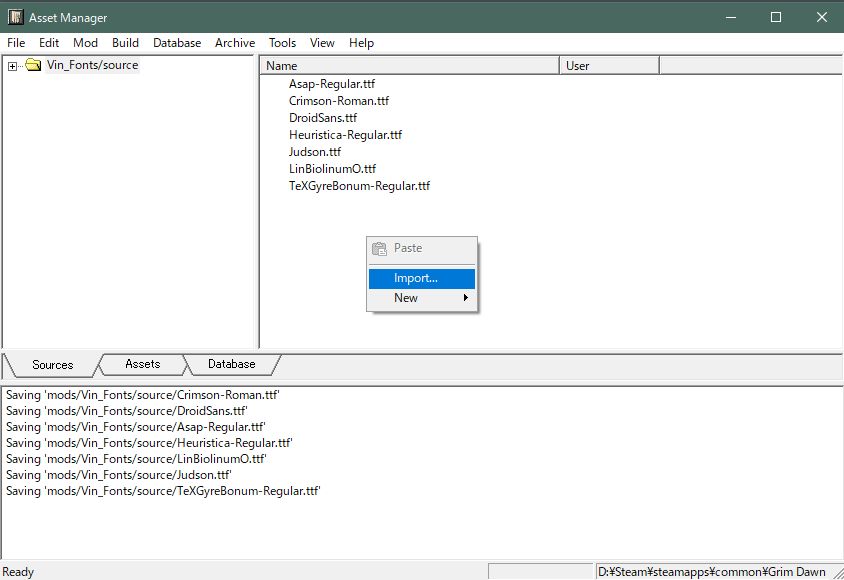Open the Archive menu
The height and width of the screenshot is (580, 844).
pyautogui.click(x=235, y=43)
